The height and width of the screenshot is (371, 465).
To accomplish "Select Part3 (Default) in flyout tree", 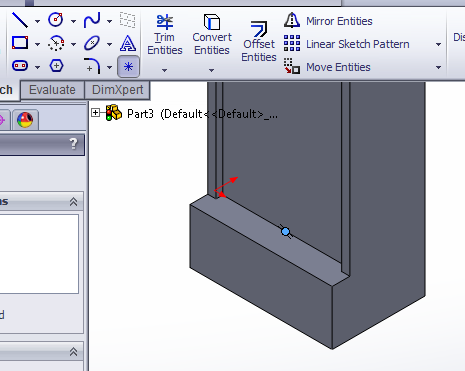I will [191, 114].
